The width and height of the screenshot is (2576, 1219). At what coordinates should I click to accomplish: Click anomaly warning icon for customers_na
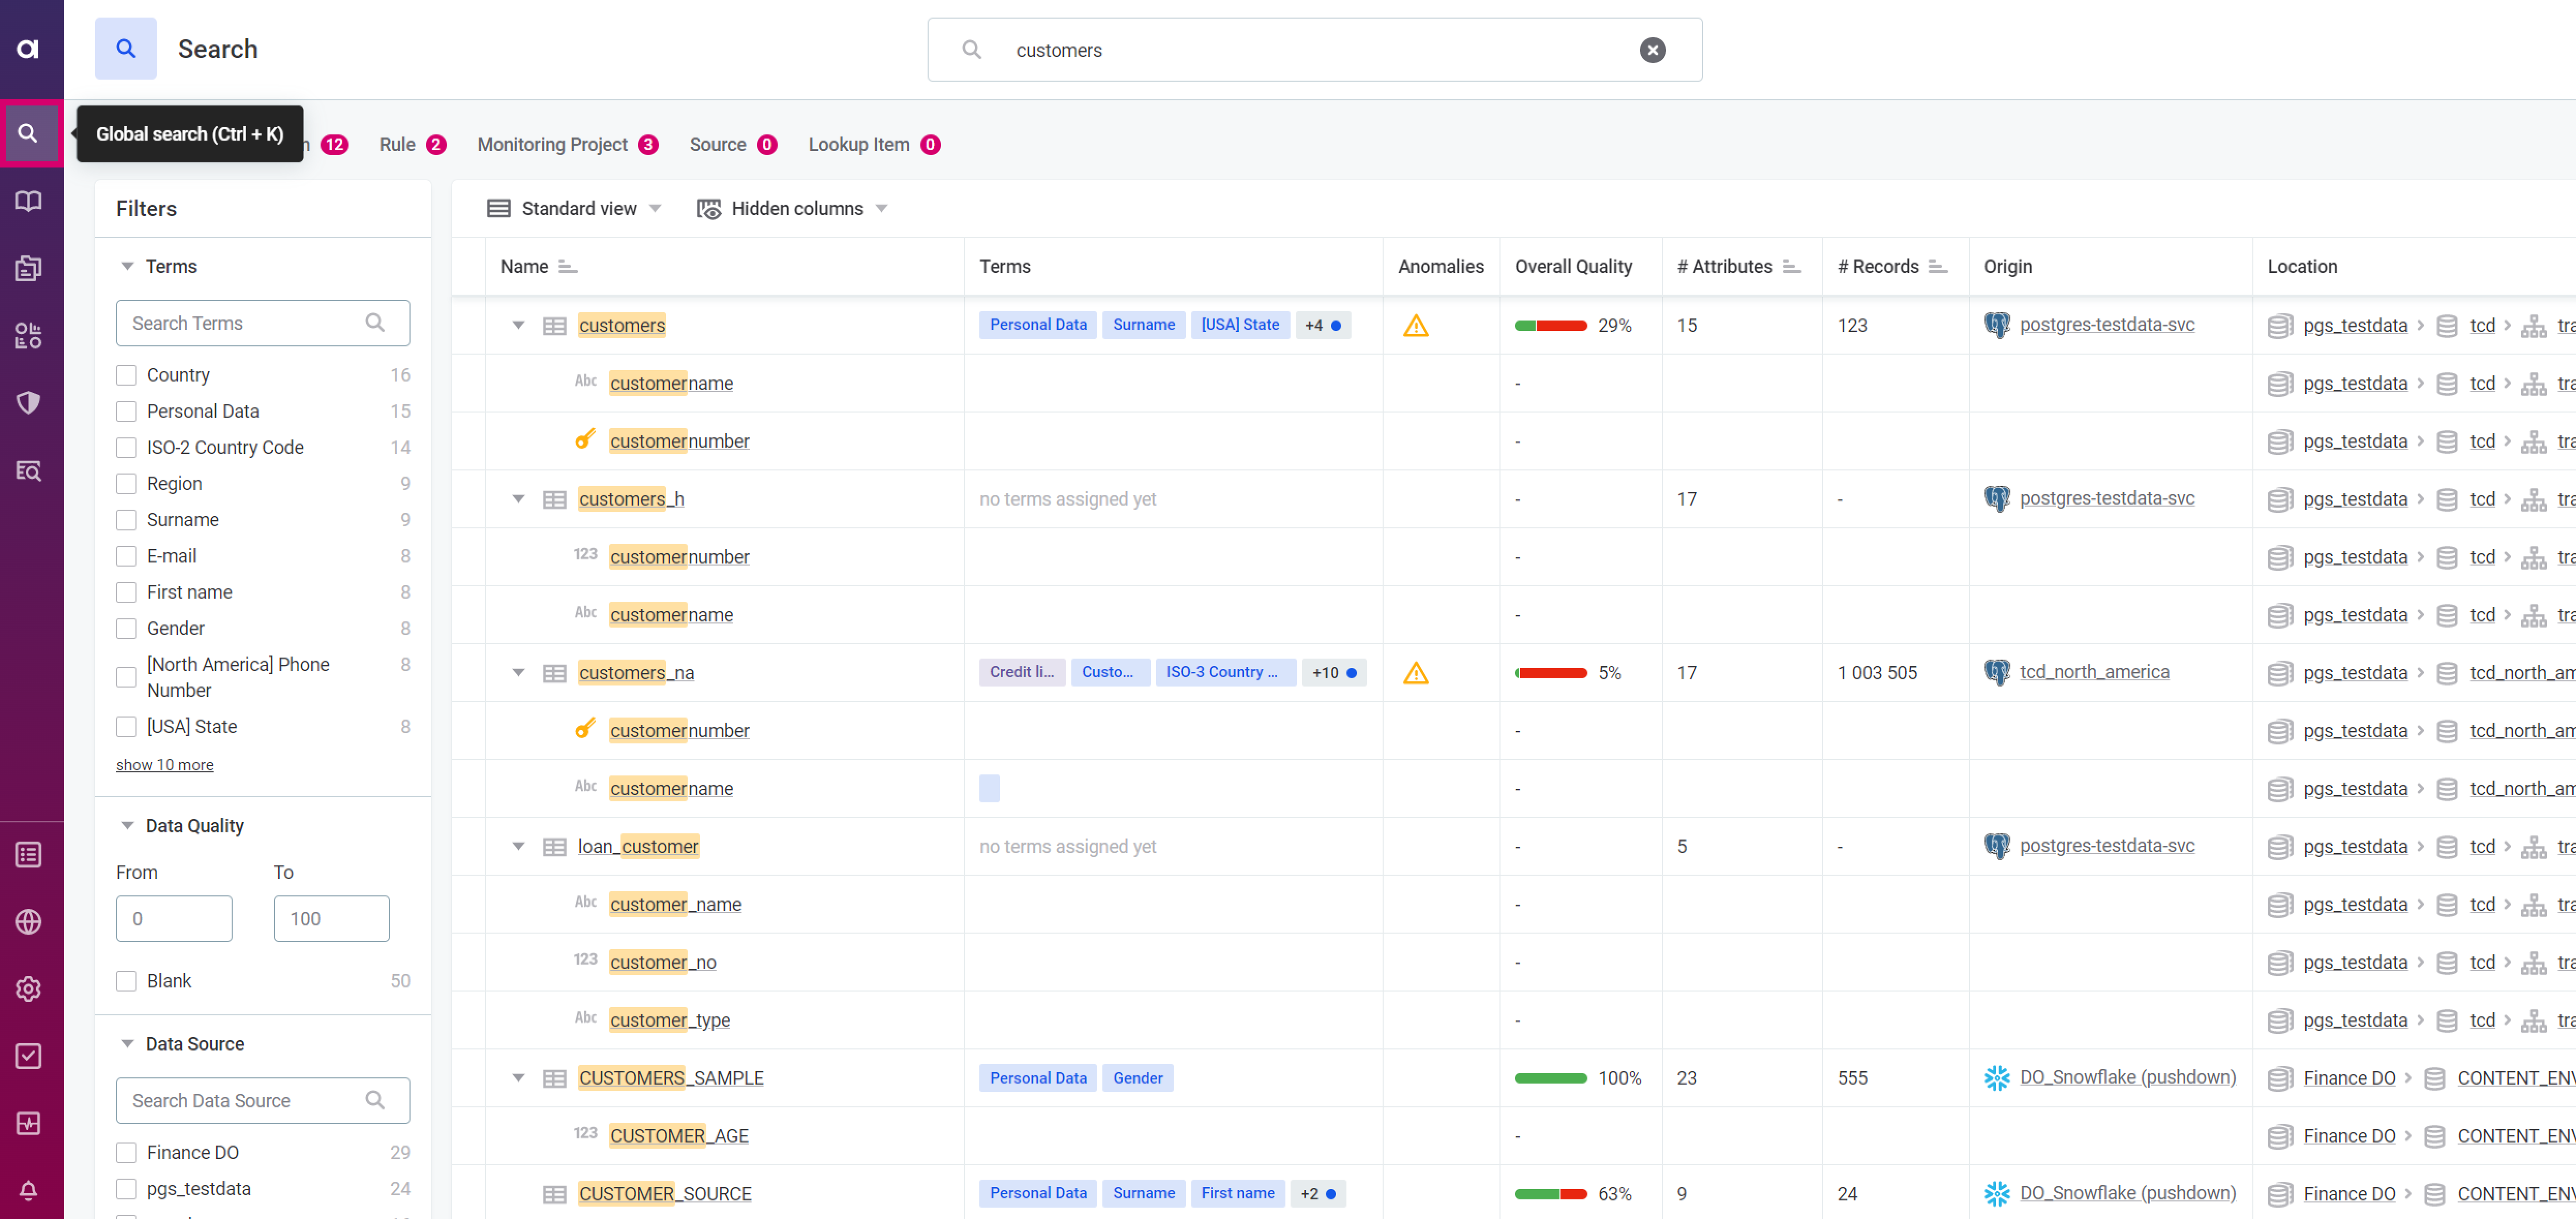coord(1415,673)
